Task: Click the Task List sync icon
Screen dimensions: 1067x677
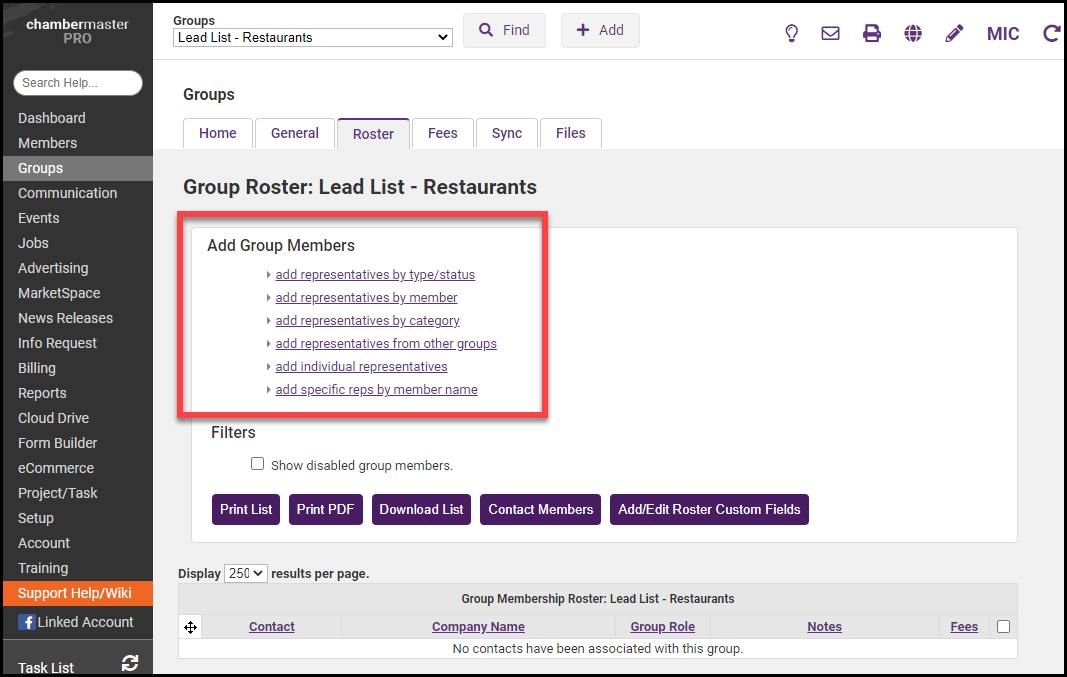Action: coord(130,663)
